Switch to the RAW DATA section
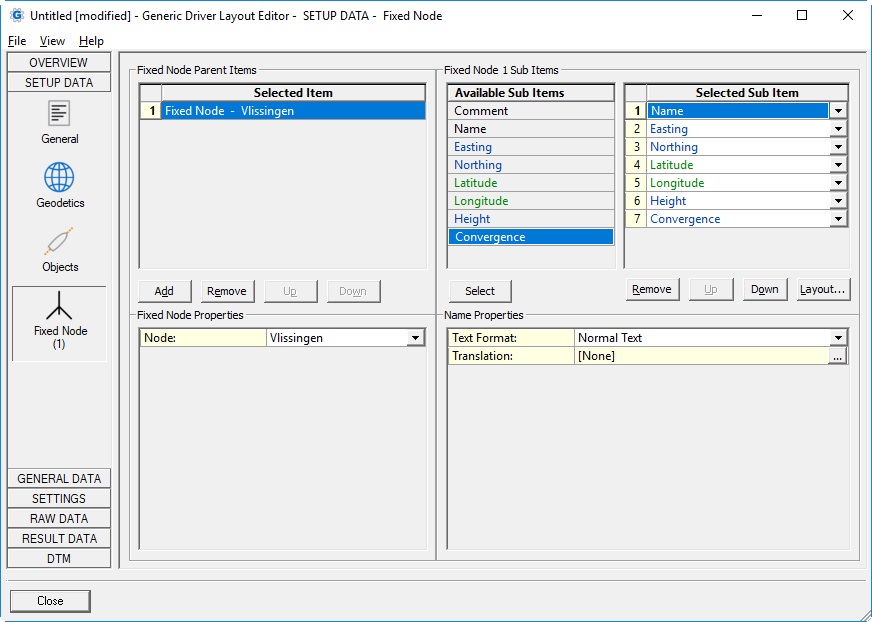 (59, 518)
